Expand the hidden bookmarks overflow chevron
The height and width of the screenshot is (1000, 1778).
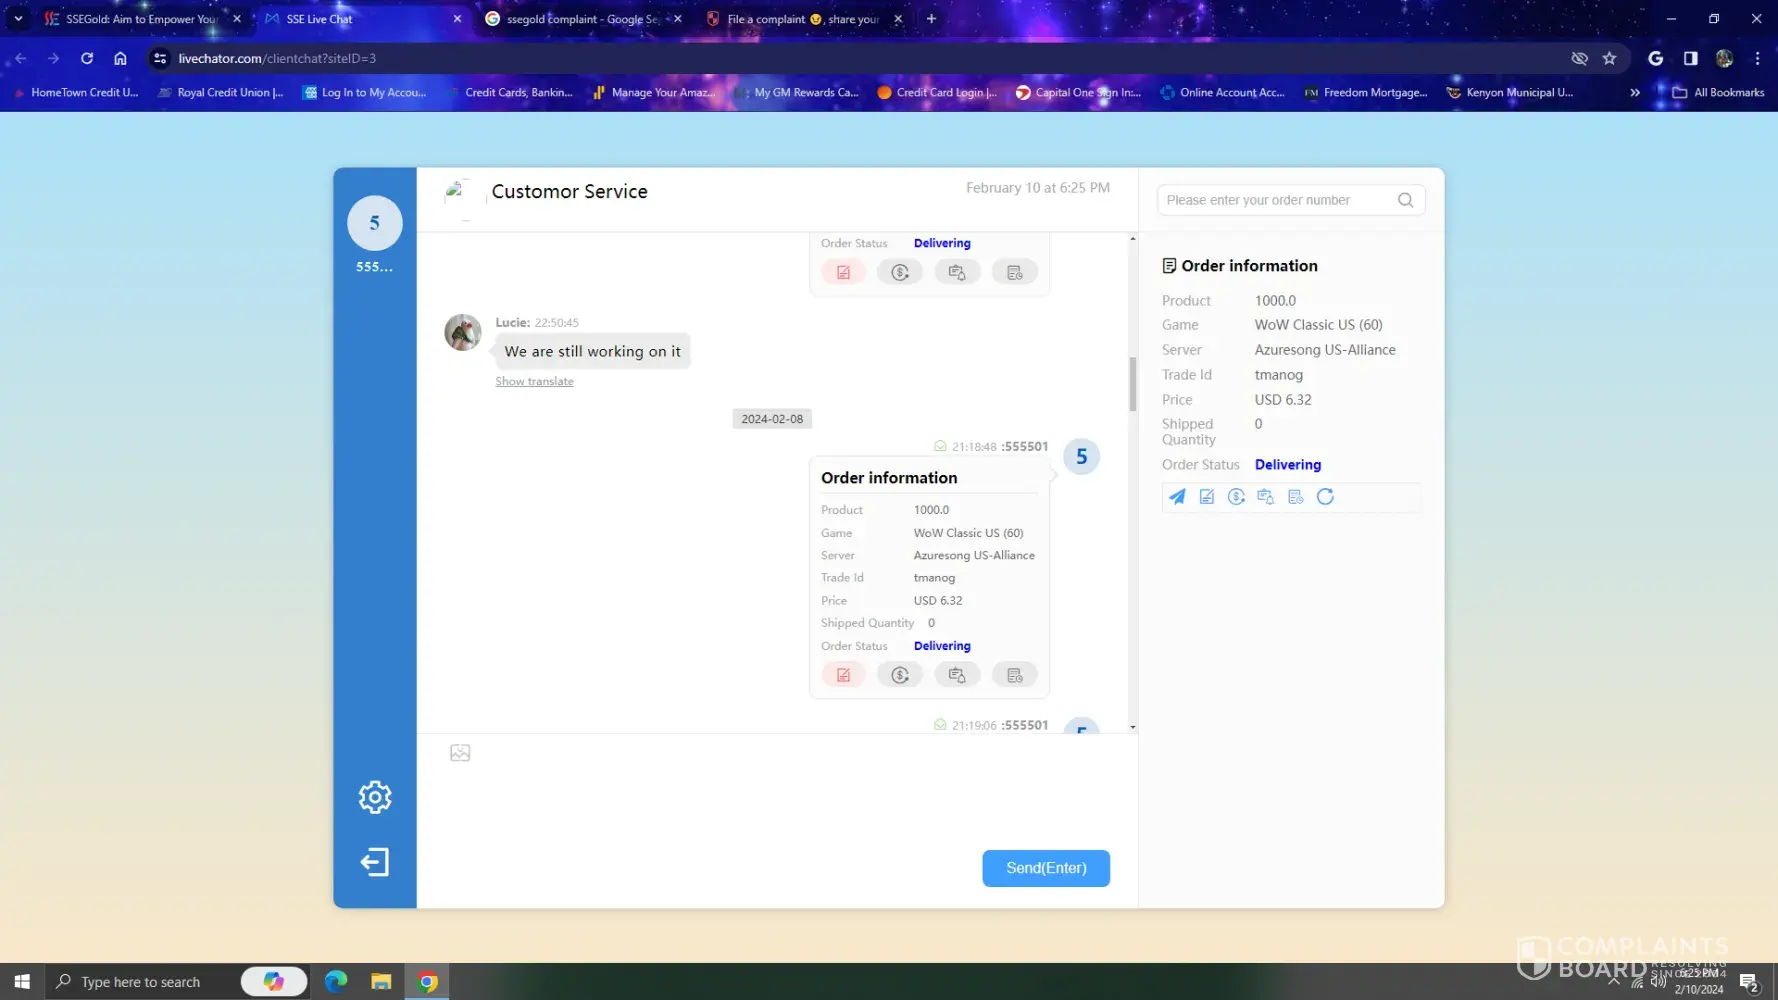coord(1635,92)
